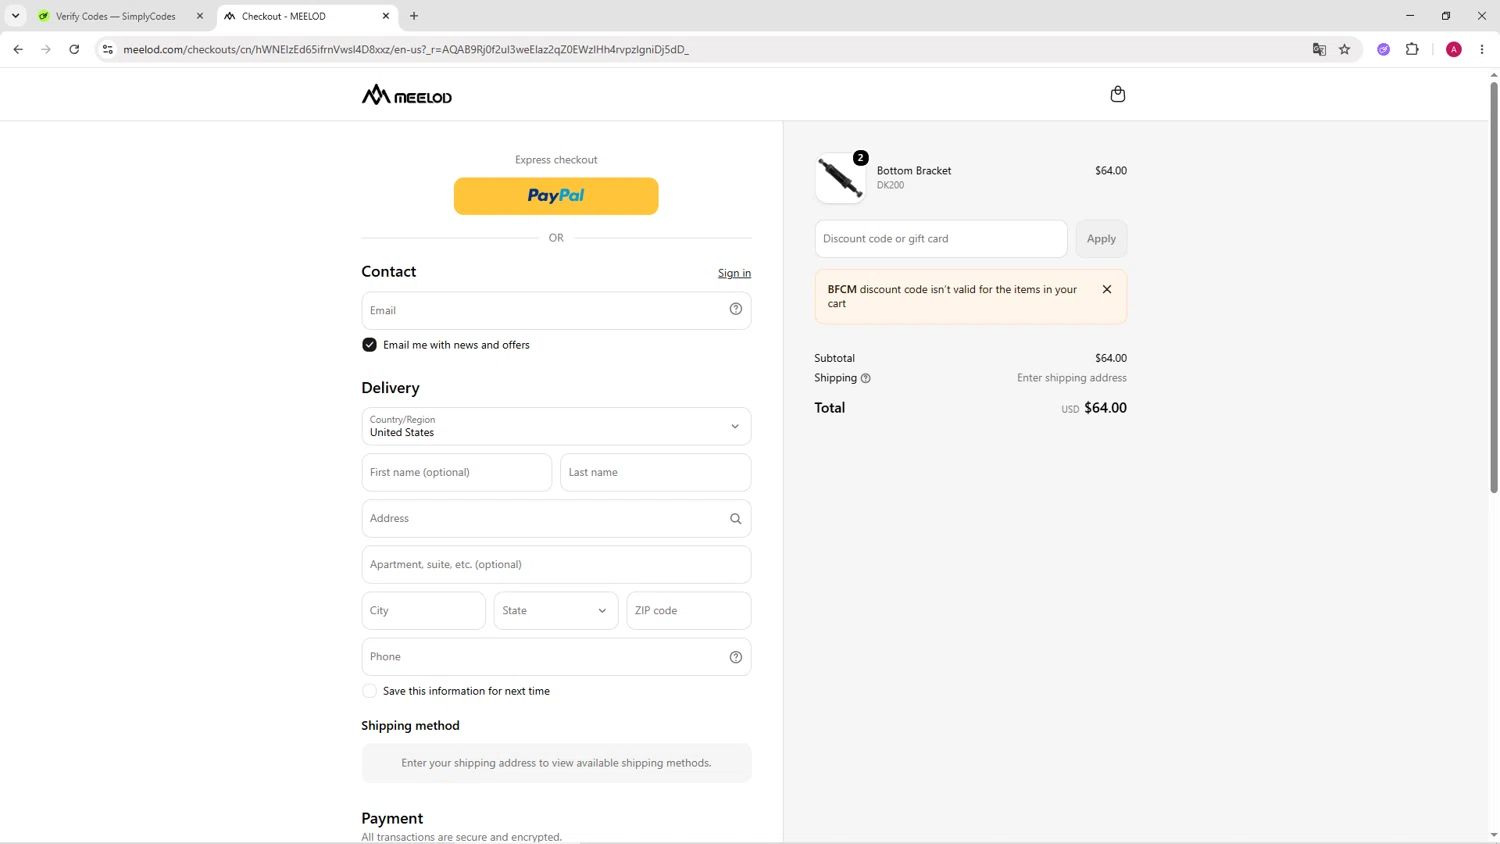Screen dimensions: 1500x844
Task: Click the address search magnifier icon
Action: [736, 518]
